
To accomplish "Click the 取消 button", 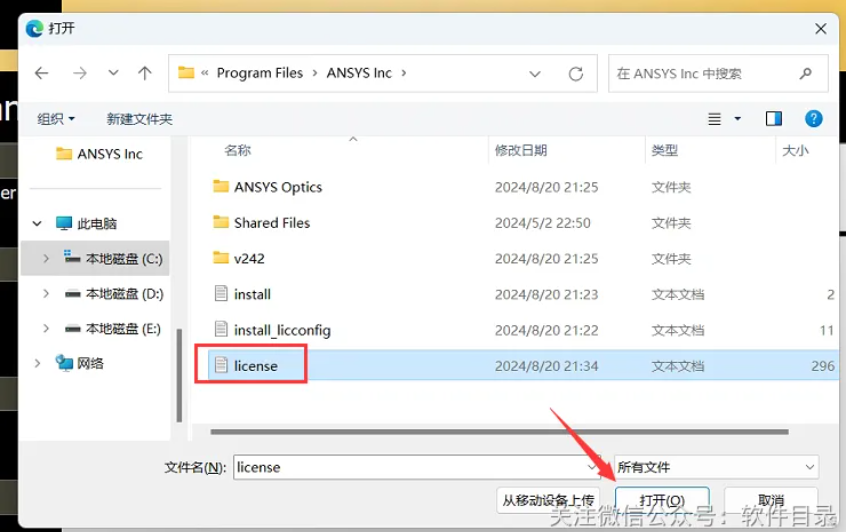I will coord(771,500).
